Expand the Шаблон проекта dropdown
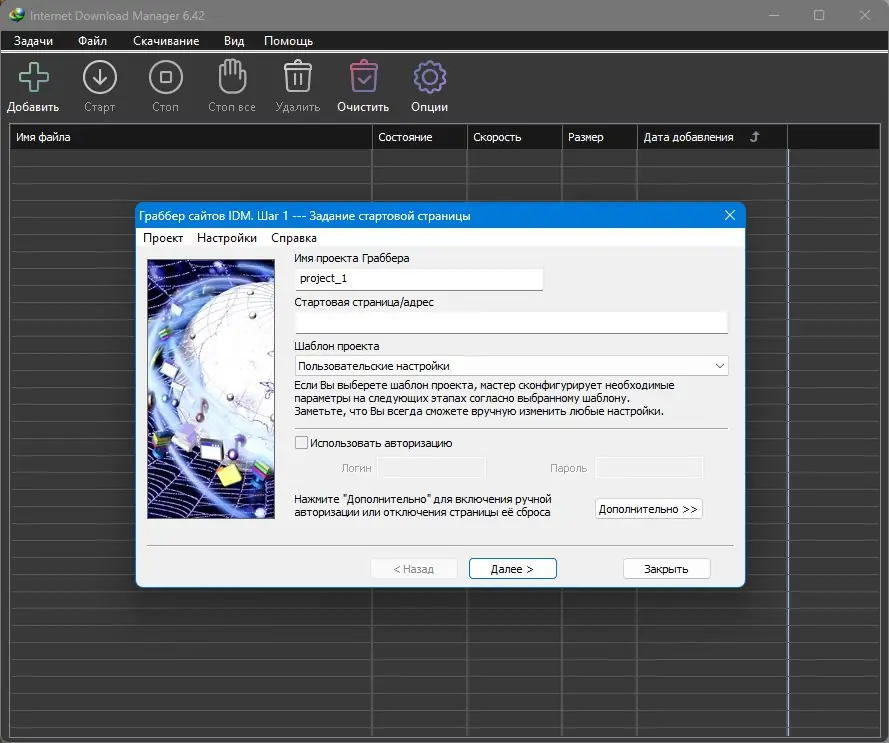Image resolution: width=889 pixels, height=743 pixels. (511, 366)
